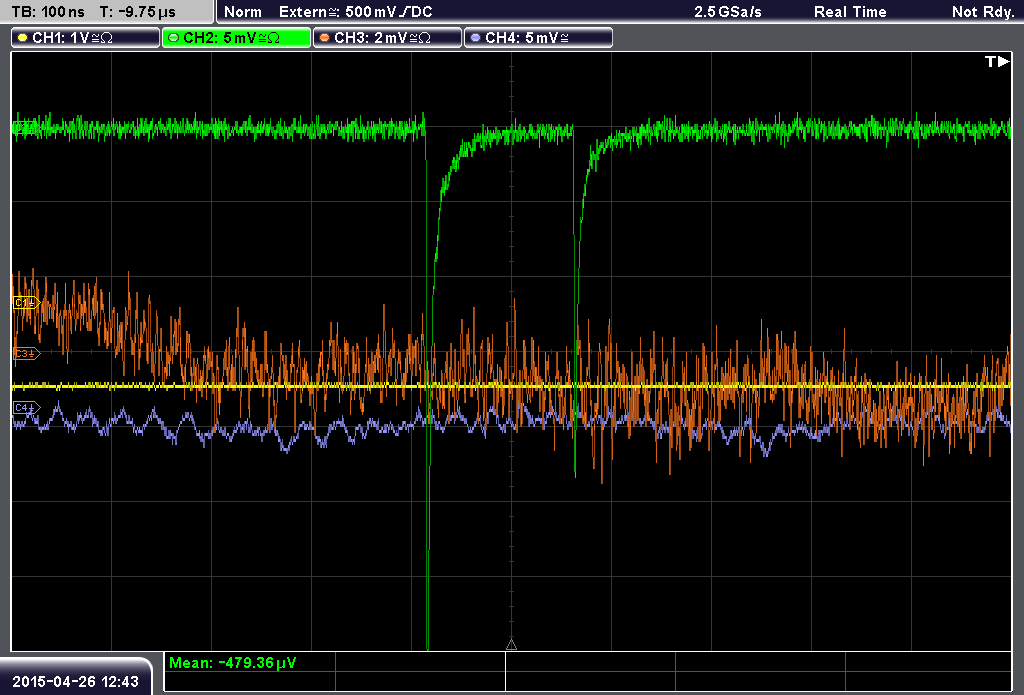
Task: Click the Extern 500 mV DC trigger source
Action: pyautogui.click(x=355, y=12)
